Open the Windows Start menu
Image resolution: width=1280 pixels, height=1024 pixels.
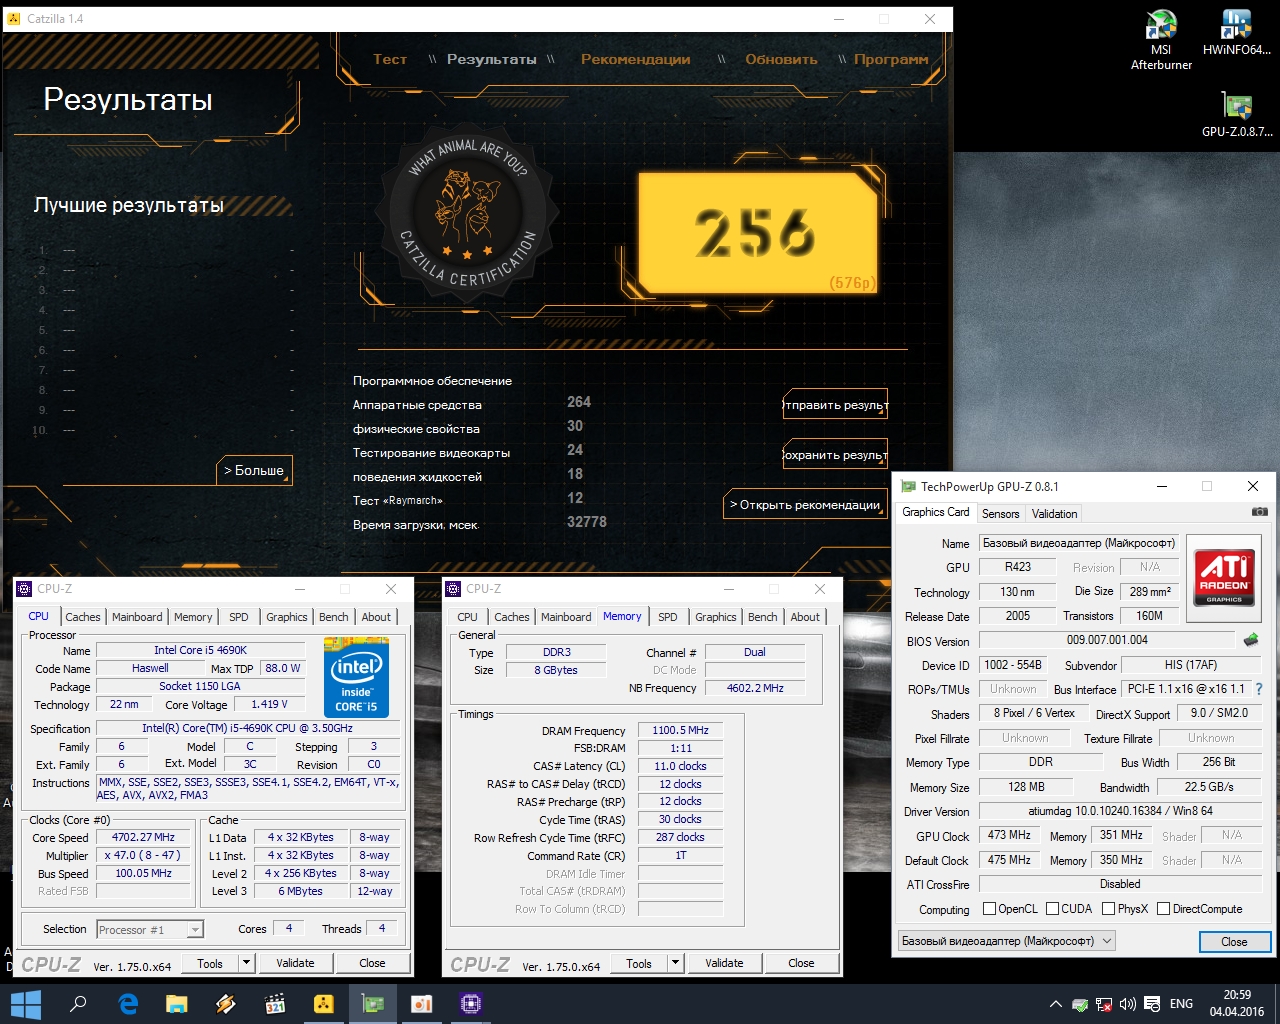[x=25, y=1004]
